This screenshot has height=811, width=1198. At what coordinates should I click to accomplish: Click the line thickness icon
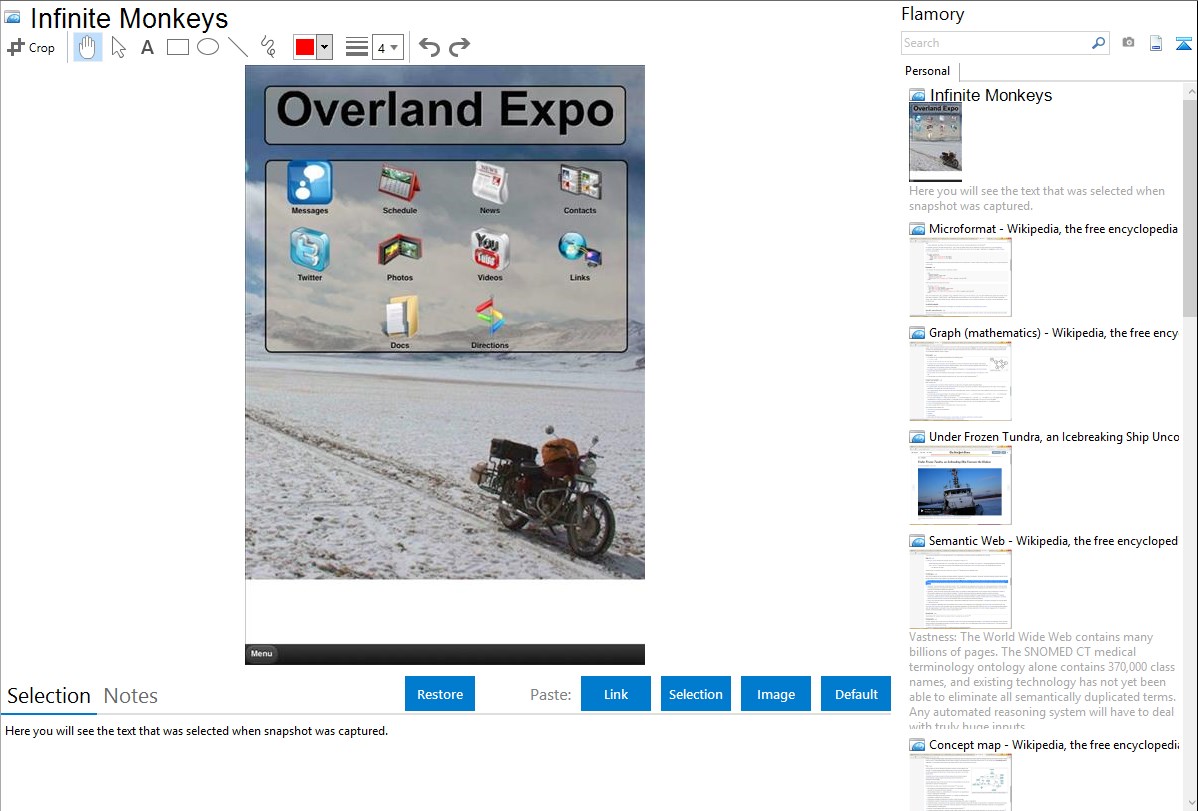click(357, 47)
